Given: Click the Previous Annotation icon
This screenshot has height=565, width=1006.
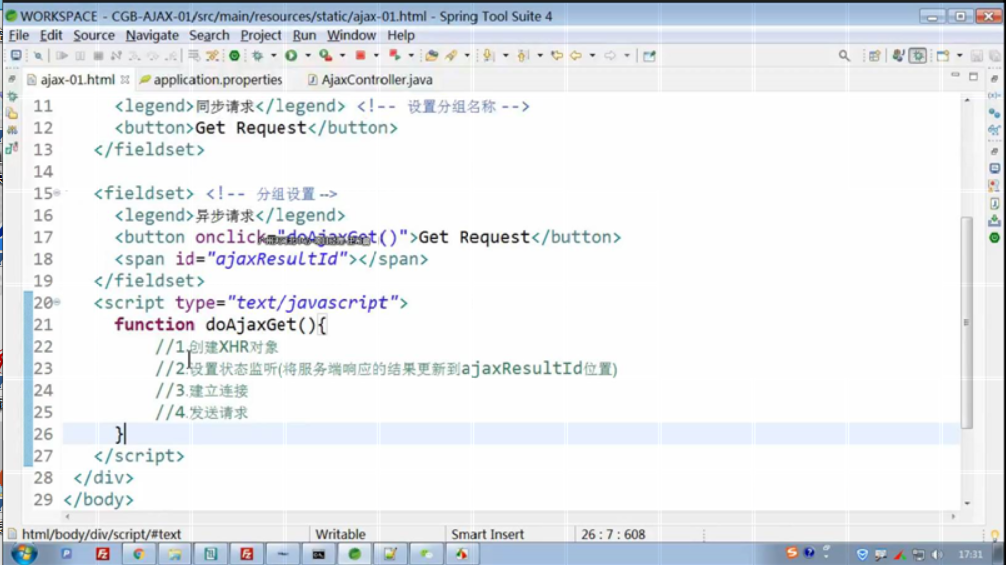Looking at the screenshot, I should coord(524,56).
